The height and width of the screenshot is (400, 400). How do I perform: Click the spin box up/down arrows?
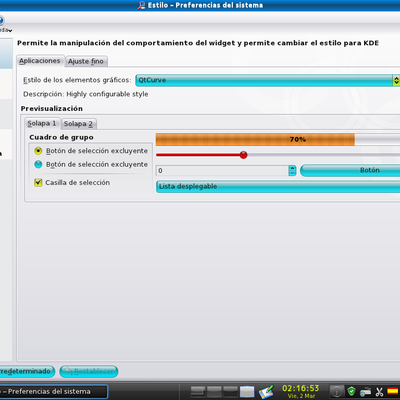pyautogui.click(x=292, y=171)
